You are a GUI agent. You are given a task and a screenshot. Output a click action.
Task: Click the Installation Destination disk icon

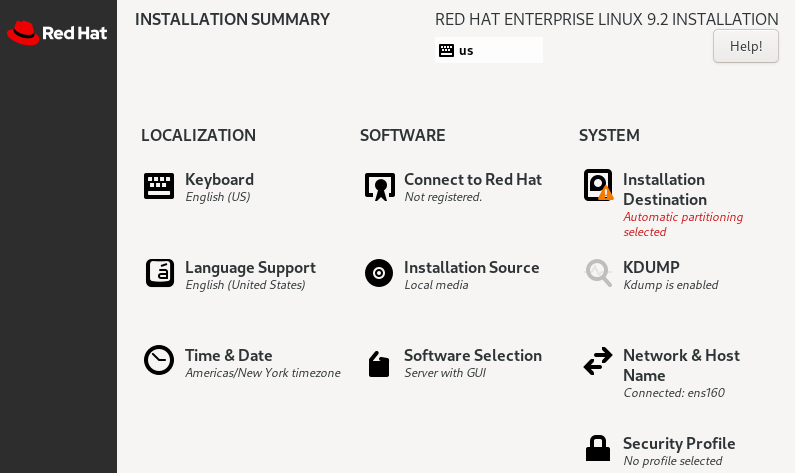pyautogui.click(x=598, y=185)
